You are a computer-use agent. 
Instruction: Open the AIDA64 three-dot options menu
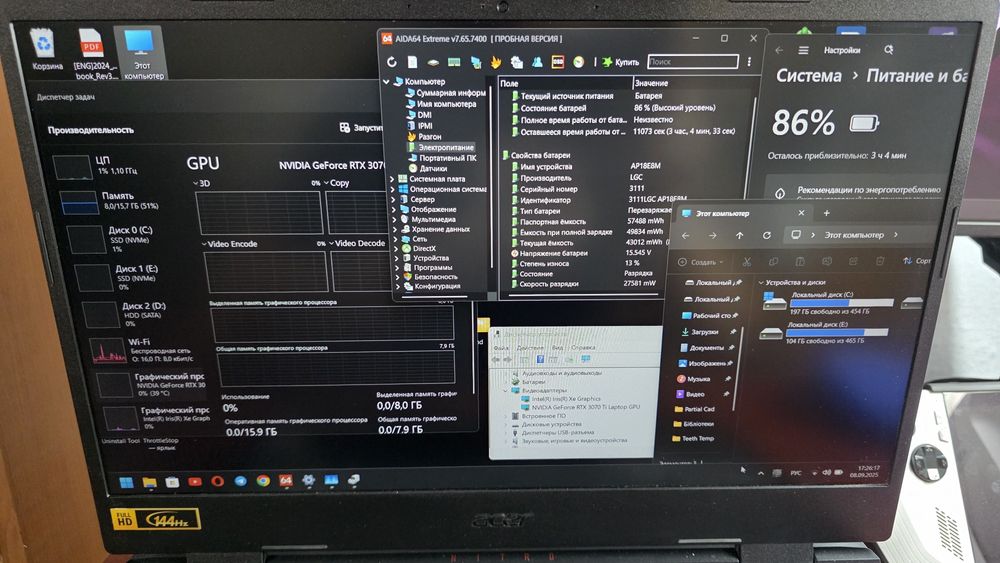(x=749, y=62)
